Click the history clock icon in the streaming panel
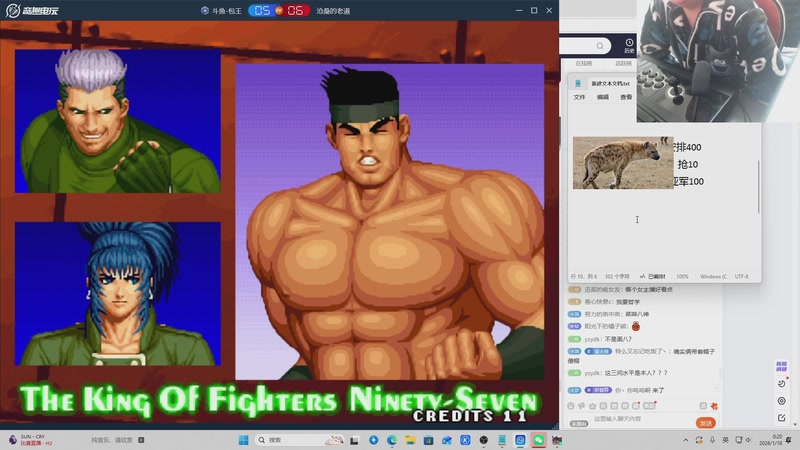The height and width of the screenshot is (450, 800). [629, 43]
